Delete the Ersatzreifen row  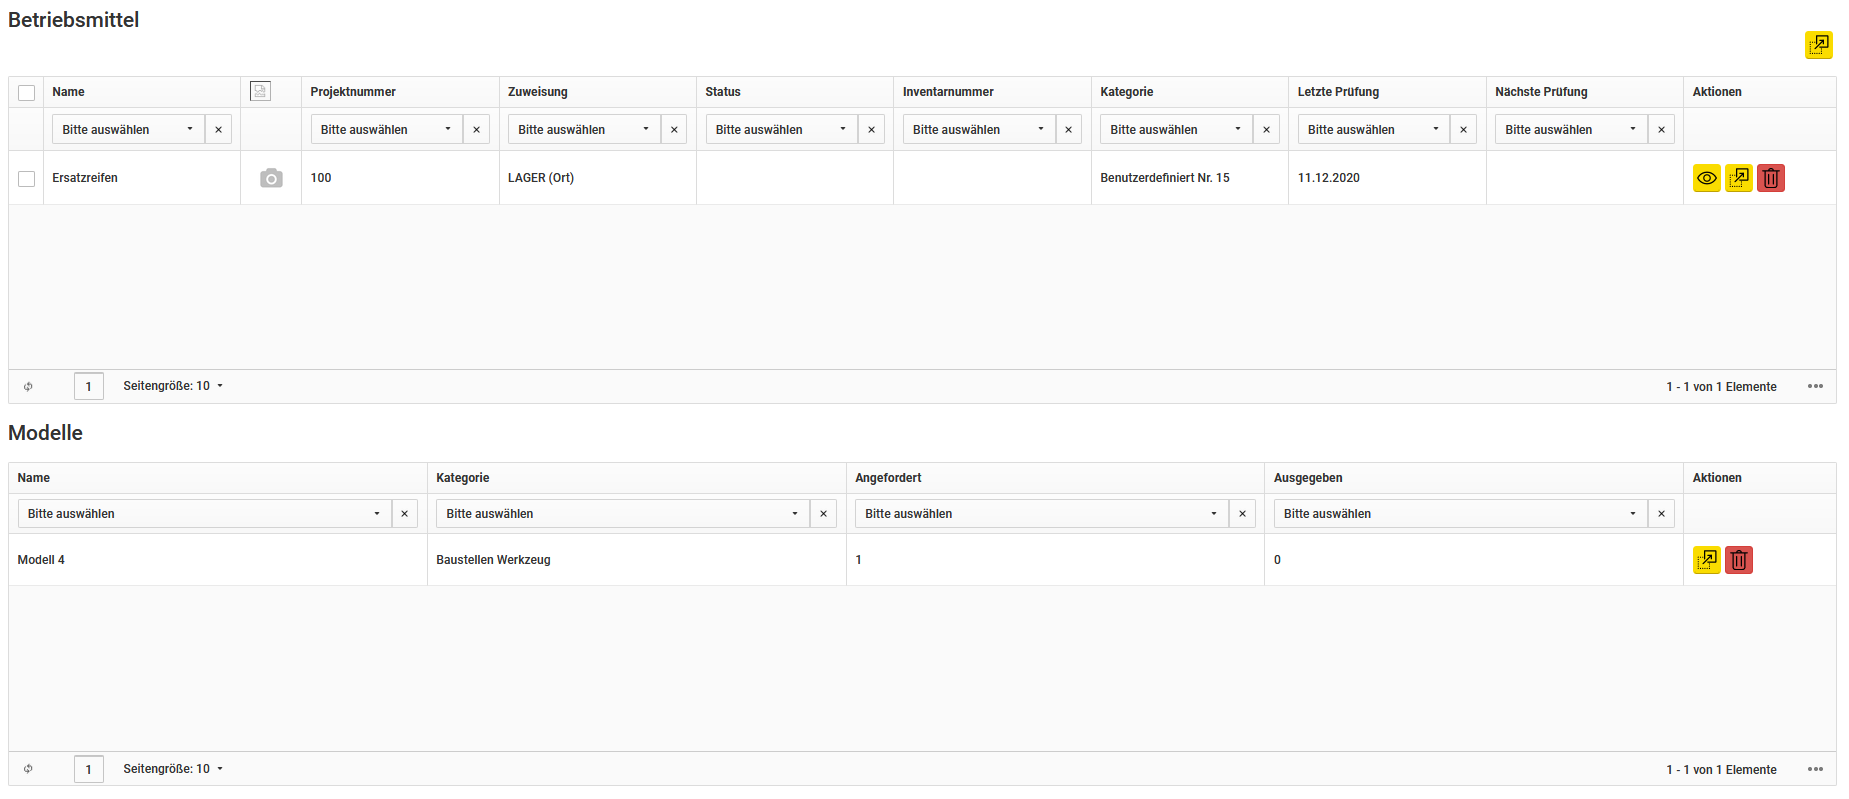(1771, 178)
